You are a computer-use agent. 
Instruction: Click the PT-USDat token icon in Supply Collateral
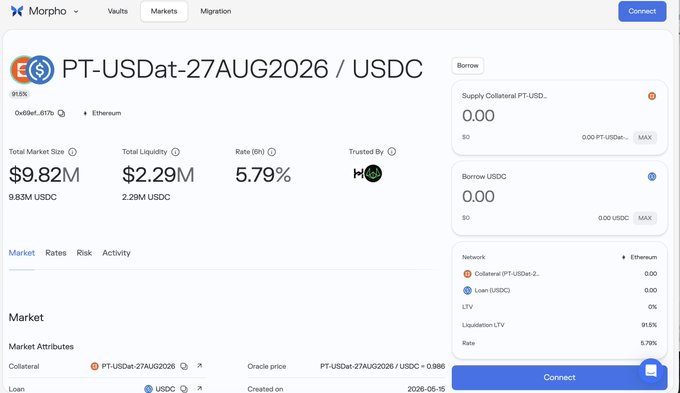(x=652, y=96)
